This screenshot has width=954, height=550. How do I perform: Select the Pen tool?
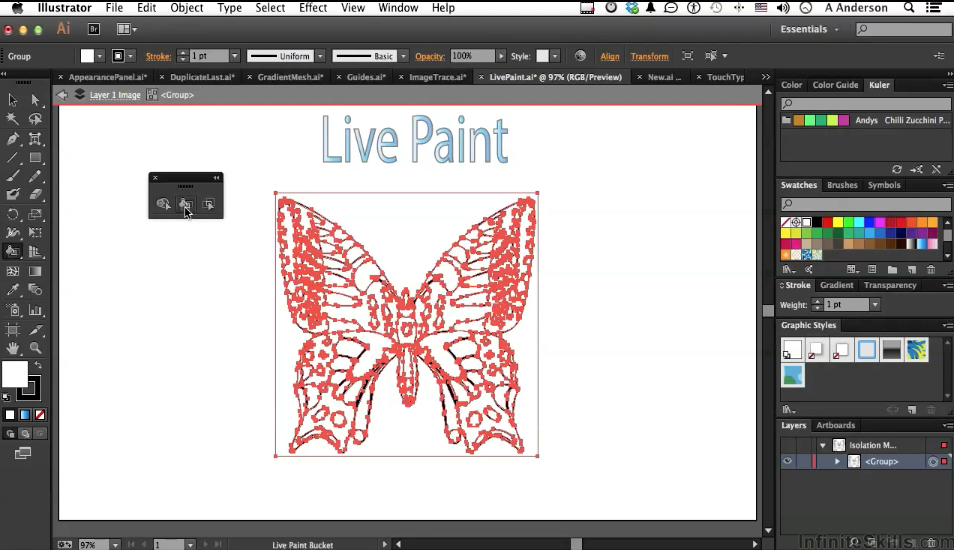[x=13, y=139]
